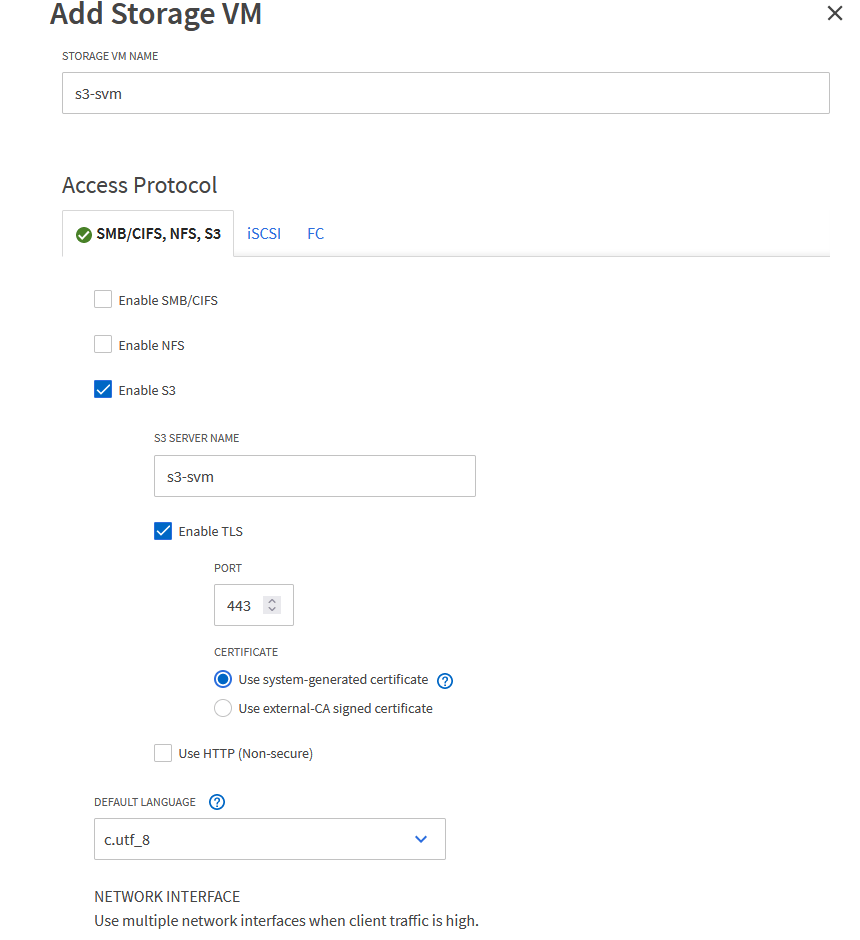Open the FC protocol tab

click(315, 234)
